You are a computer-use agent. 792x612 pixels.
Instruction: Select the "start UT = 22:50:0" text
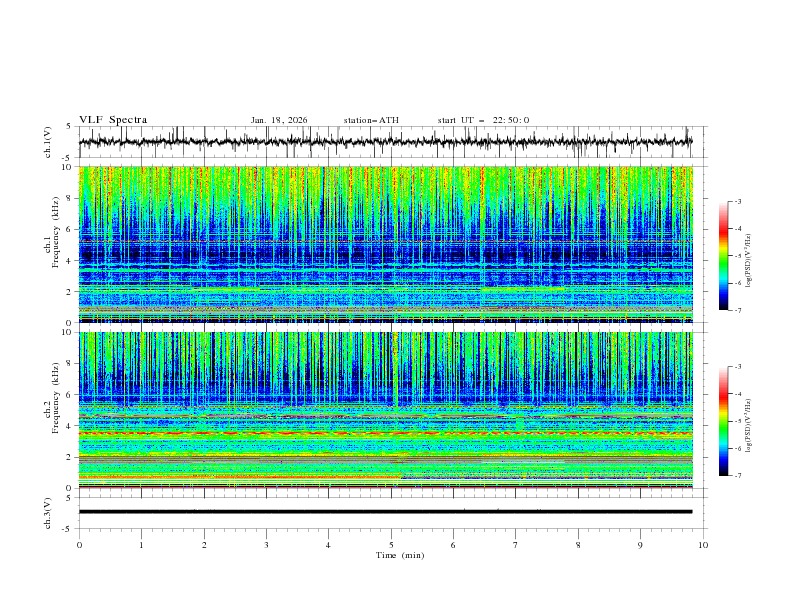(483, 120)
